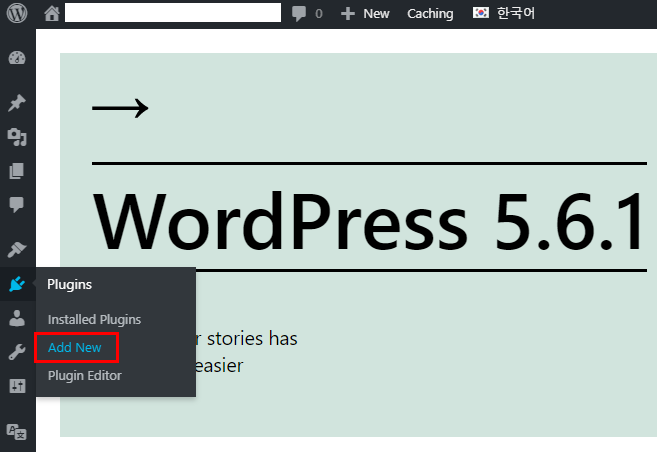Open the Caching admin bar menu
657x452 pixels.
430,13
